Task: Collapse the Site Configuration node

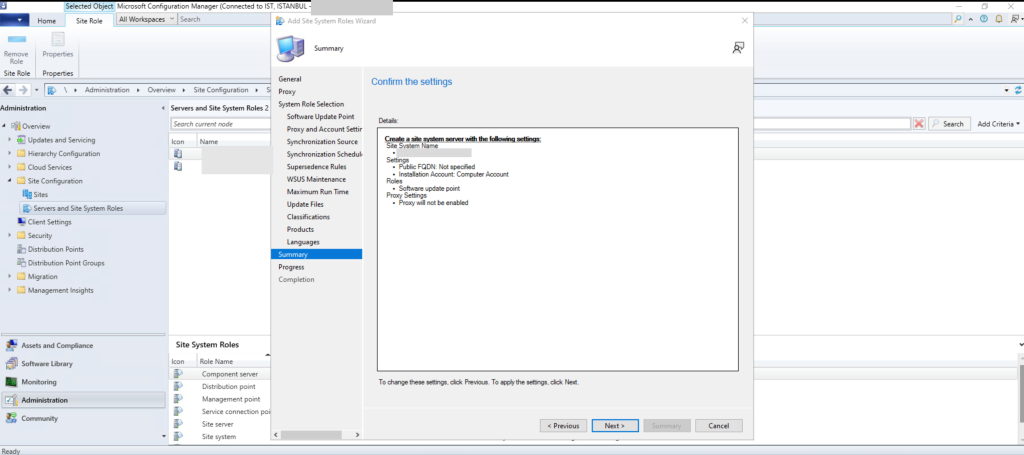Action: click(x=9, y=181)
